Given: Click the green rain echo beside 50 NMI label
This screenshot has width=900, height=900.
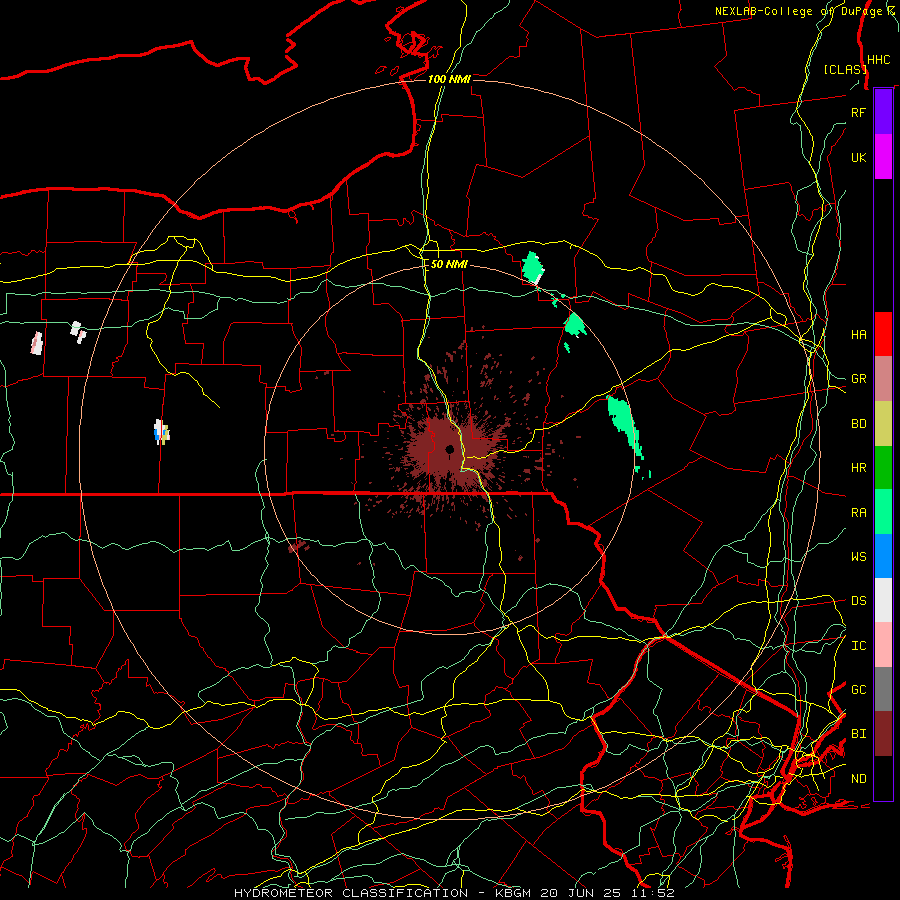Looking at the screenshot, I should [533, 267].
